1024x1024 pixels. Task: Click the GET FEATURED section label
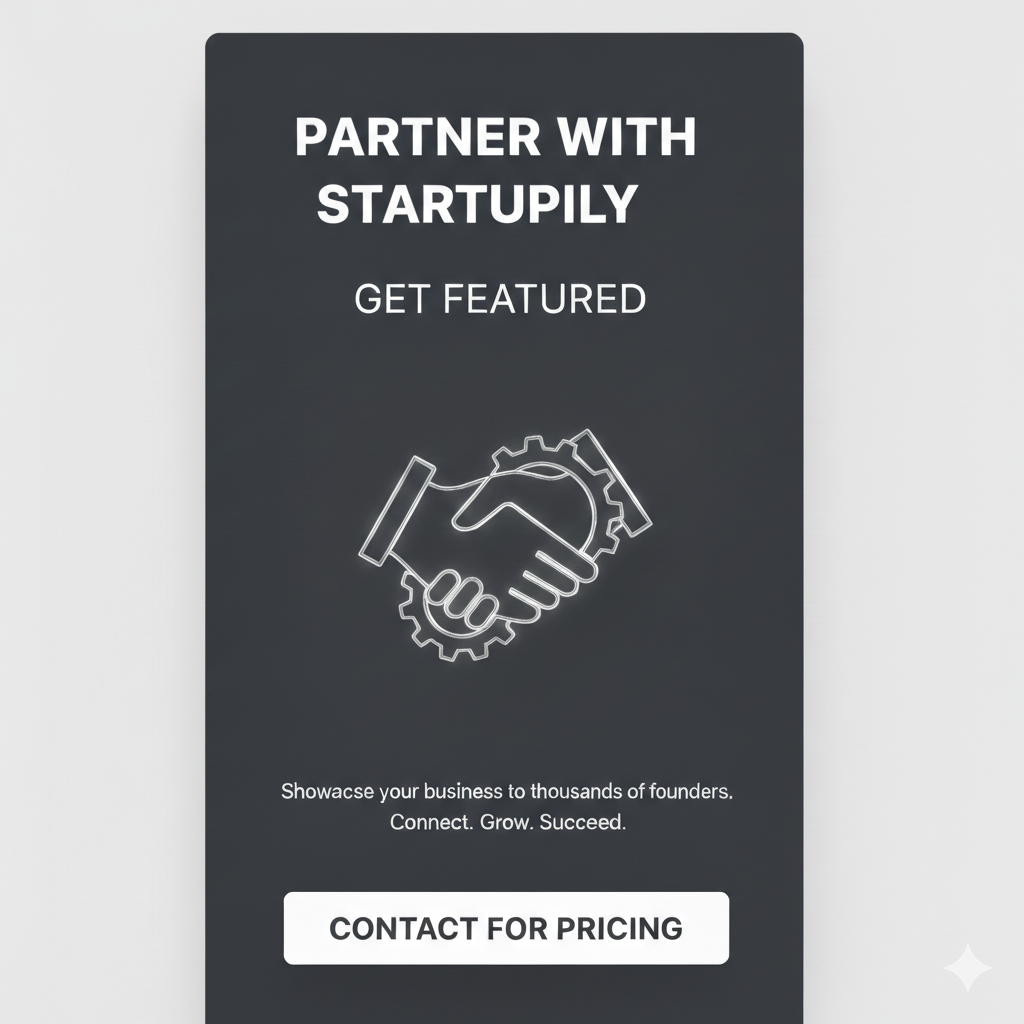click(x=500, y=297)
